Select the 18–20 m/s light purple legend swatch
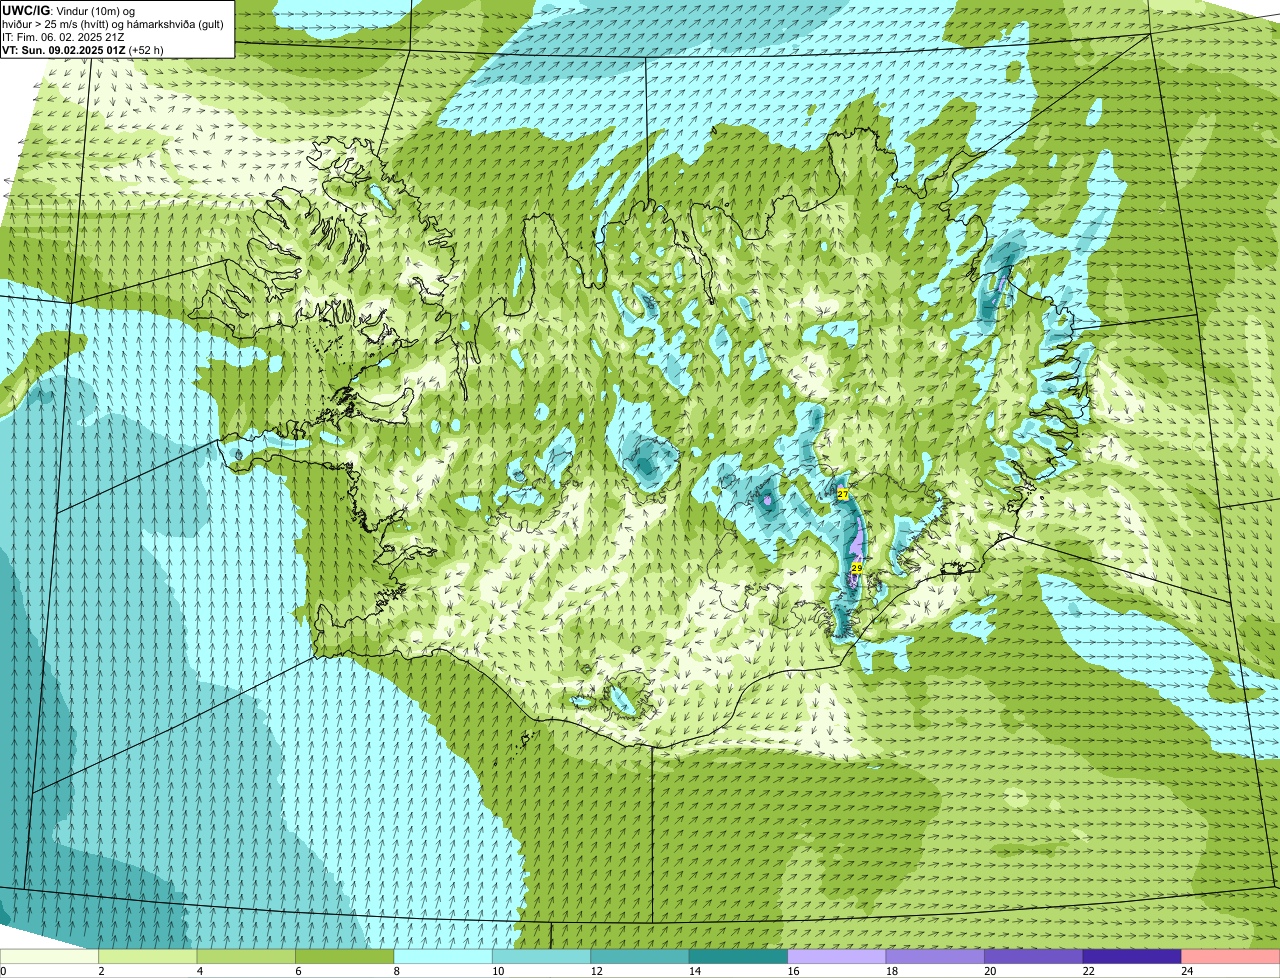The image size is (1280, 978). pos(935,957)
